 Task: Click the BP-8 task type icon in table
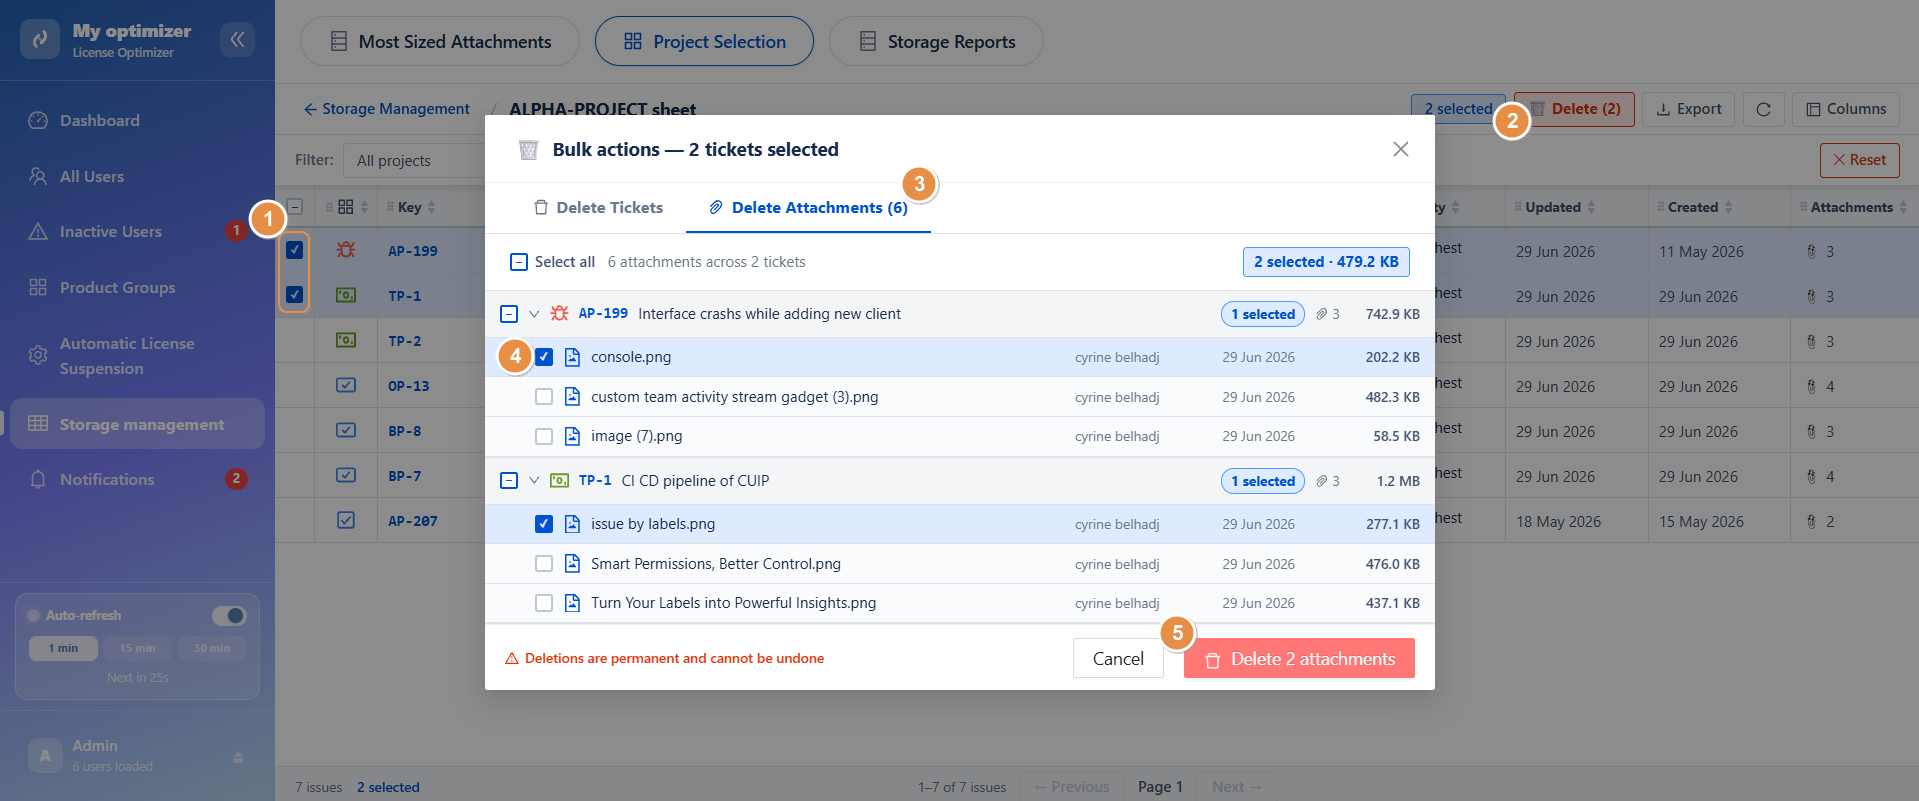(345, 430)
